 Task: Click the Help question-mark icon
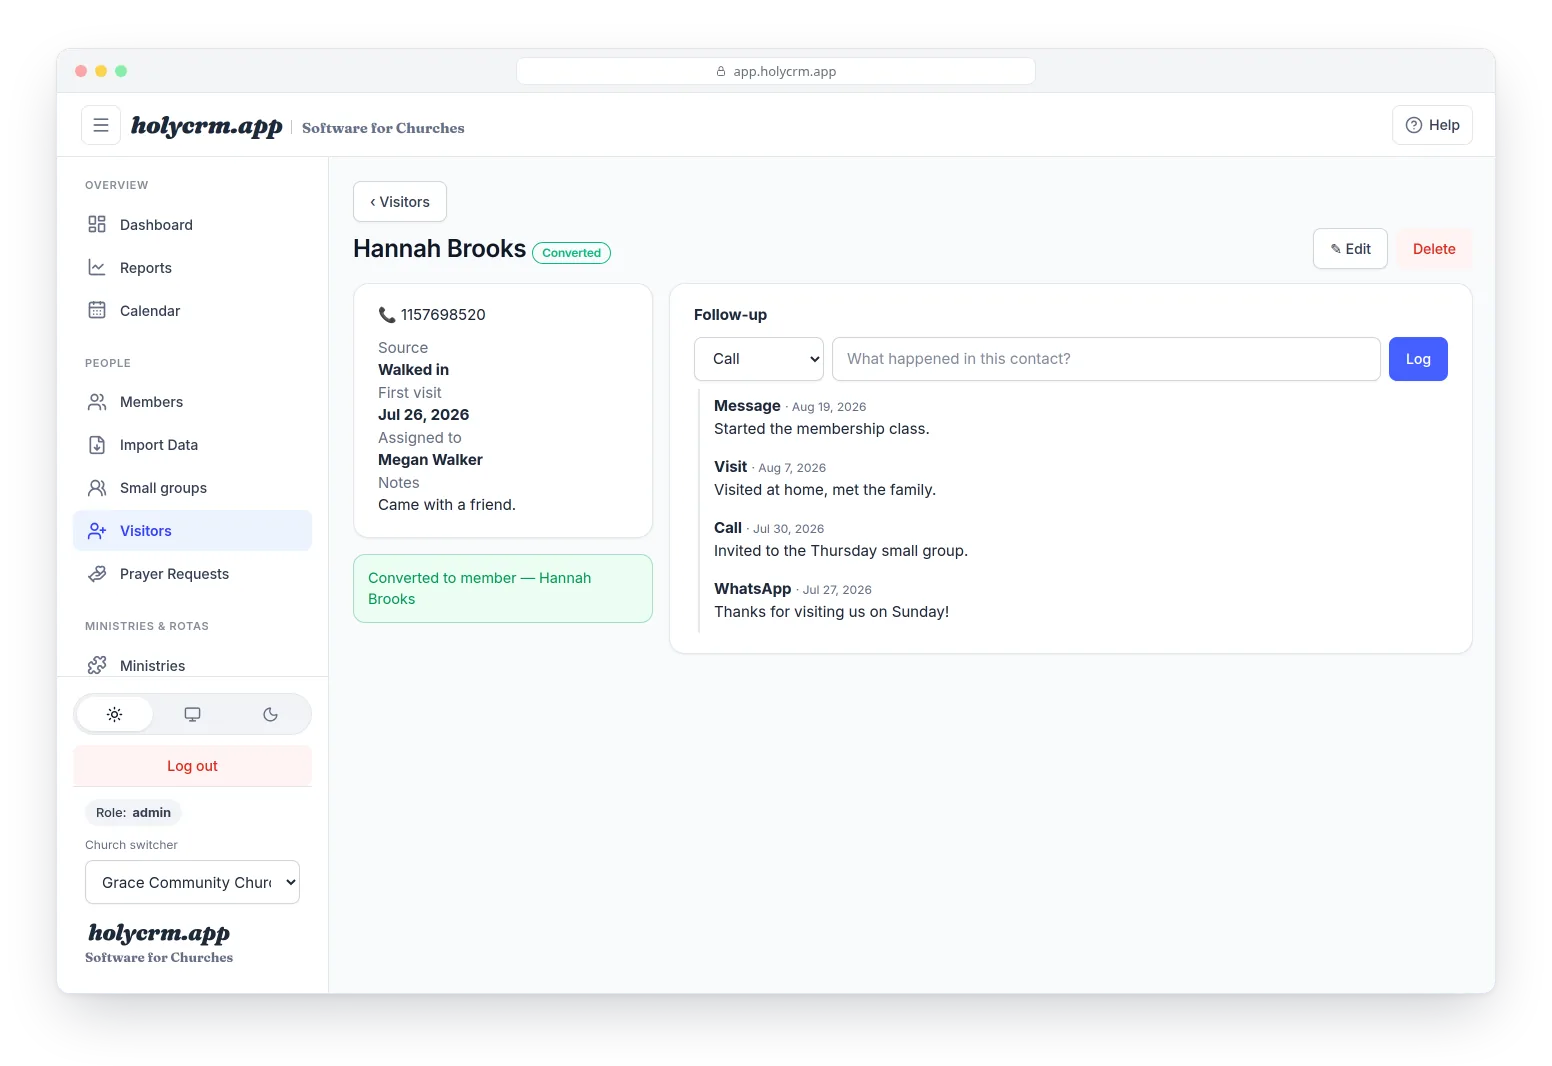[1414, 125]
